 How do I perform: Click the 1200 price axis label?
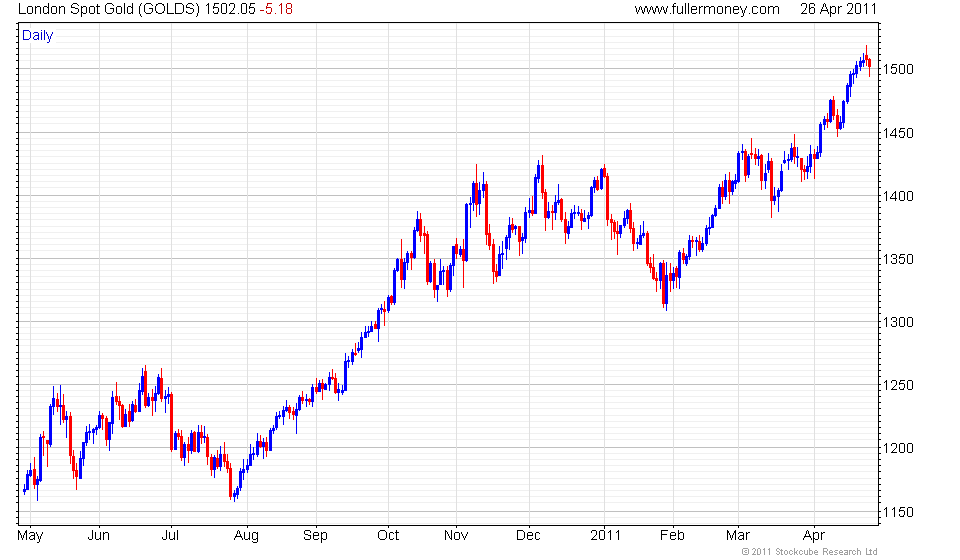898,448
